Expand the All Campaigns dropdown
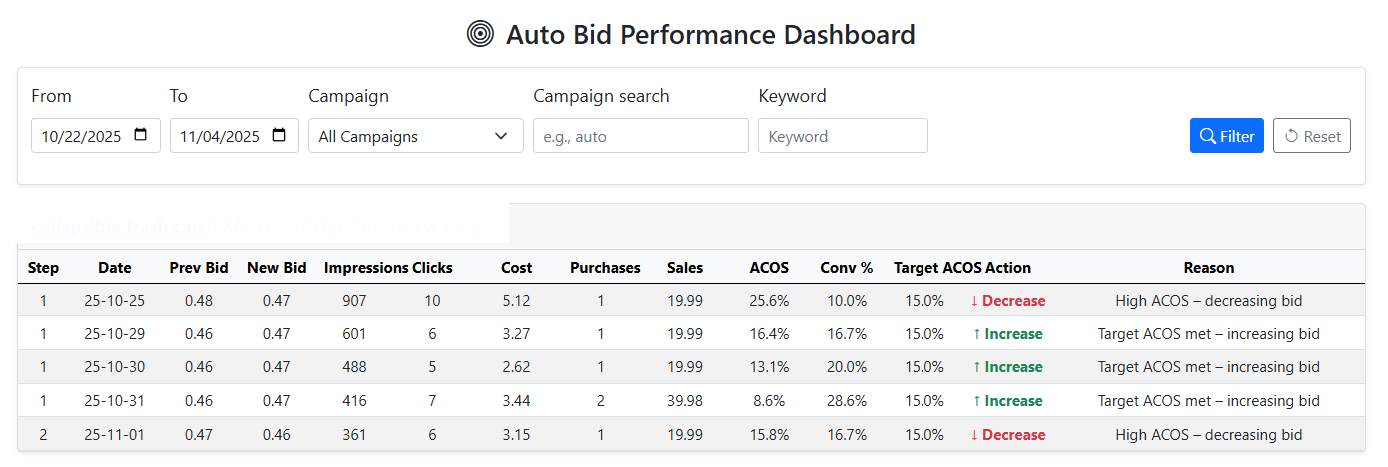1388x467 pixels. 415,136
